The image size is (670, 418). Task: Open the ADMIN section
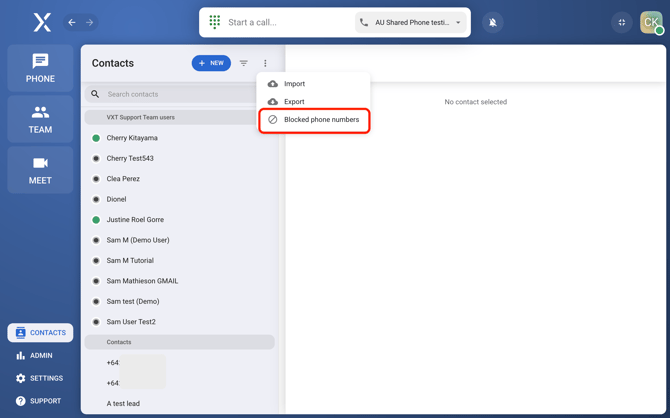coord(34,356)
